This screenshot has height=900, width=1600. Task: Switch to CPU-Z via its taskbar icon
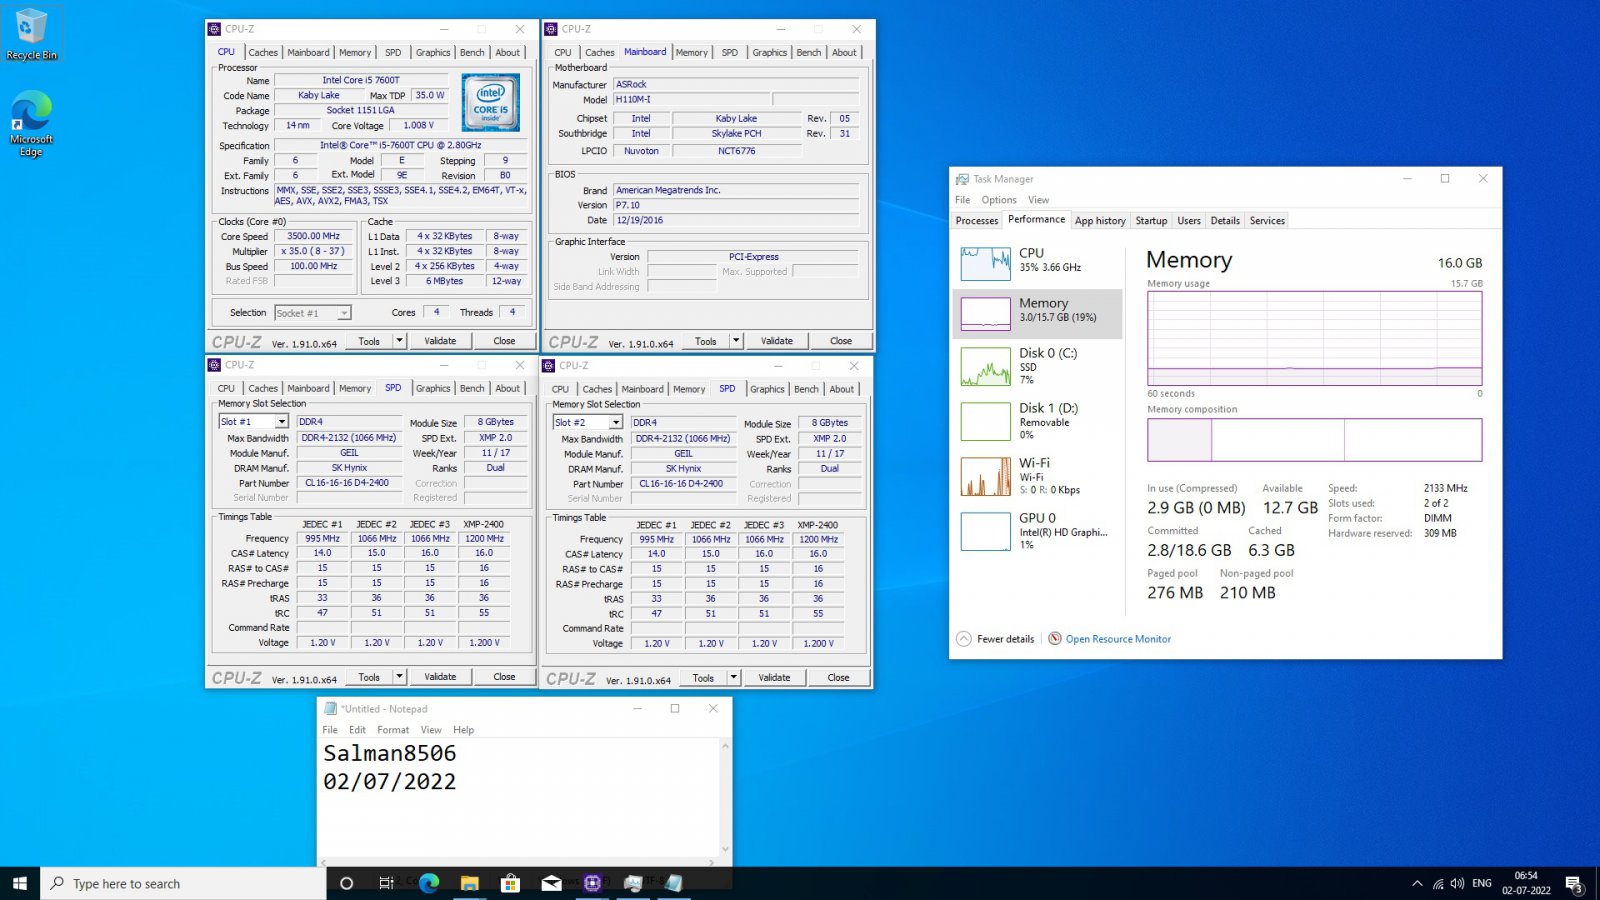click(592, 883)
